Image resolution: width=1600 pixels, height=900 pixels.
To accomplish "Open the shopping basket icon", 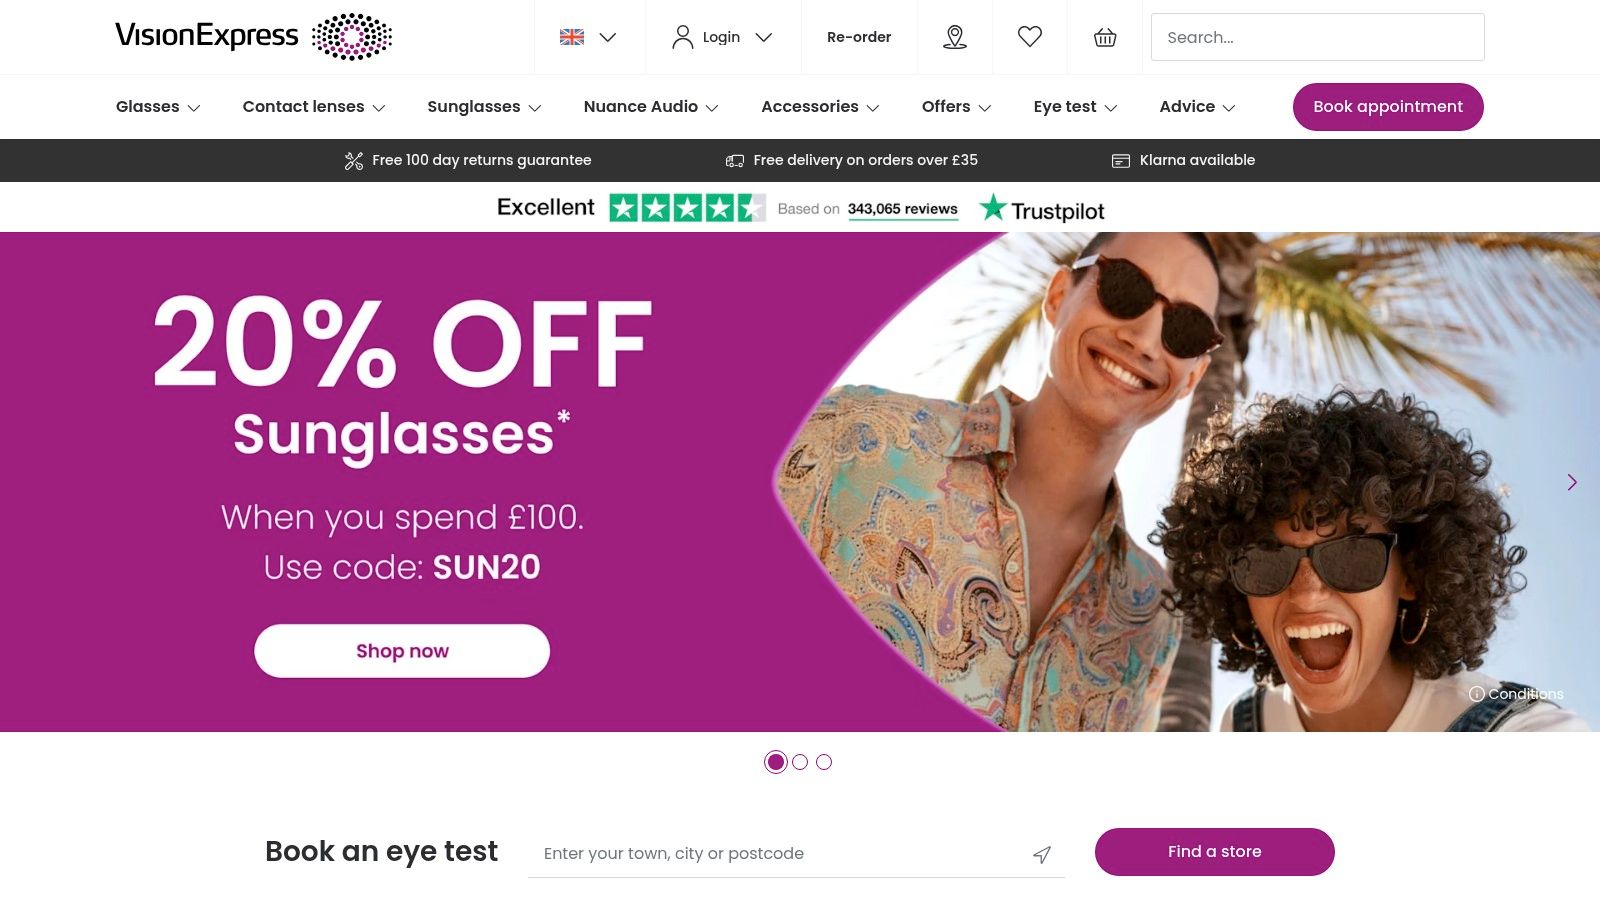I will coord(1105,37).
